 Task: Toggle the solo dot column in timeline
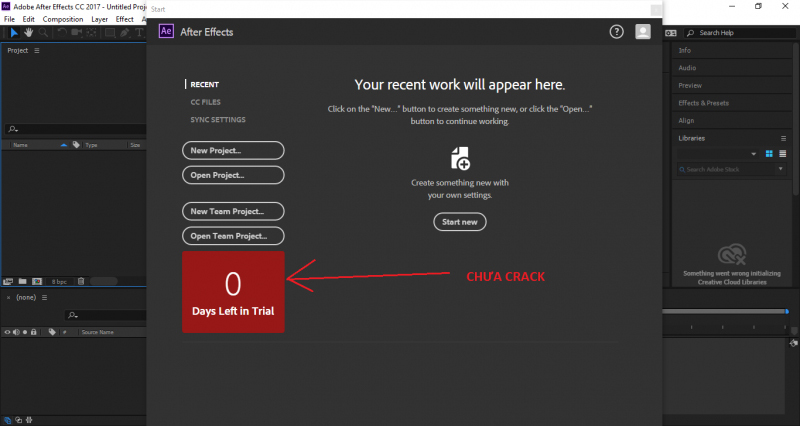(24, 332)
